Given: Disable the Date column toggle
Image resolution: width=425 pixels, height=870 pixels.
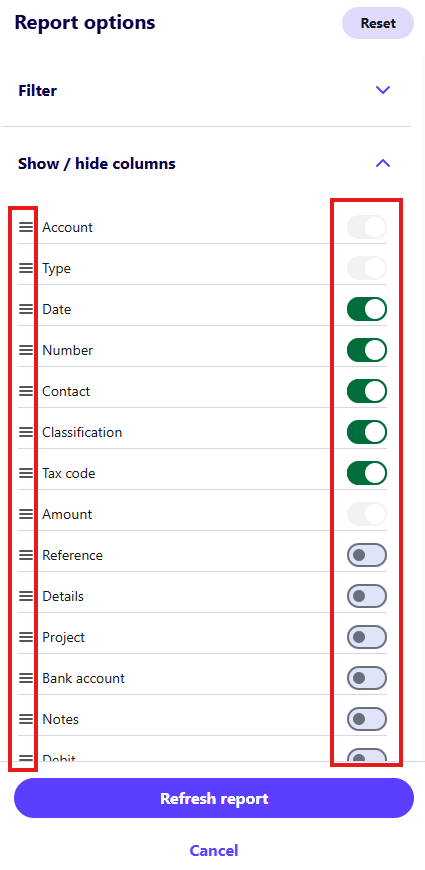Looking at the screenshot, I should point(367,309).
